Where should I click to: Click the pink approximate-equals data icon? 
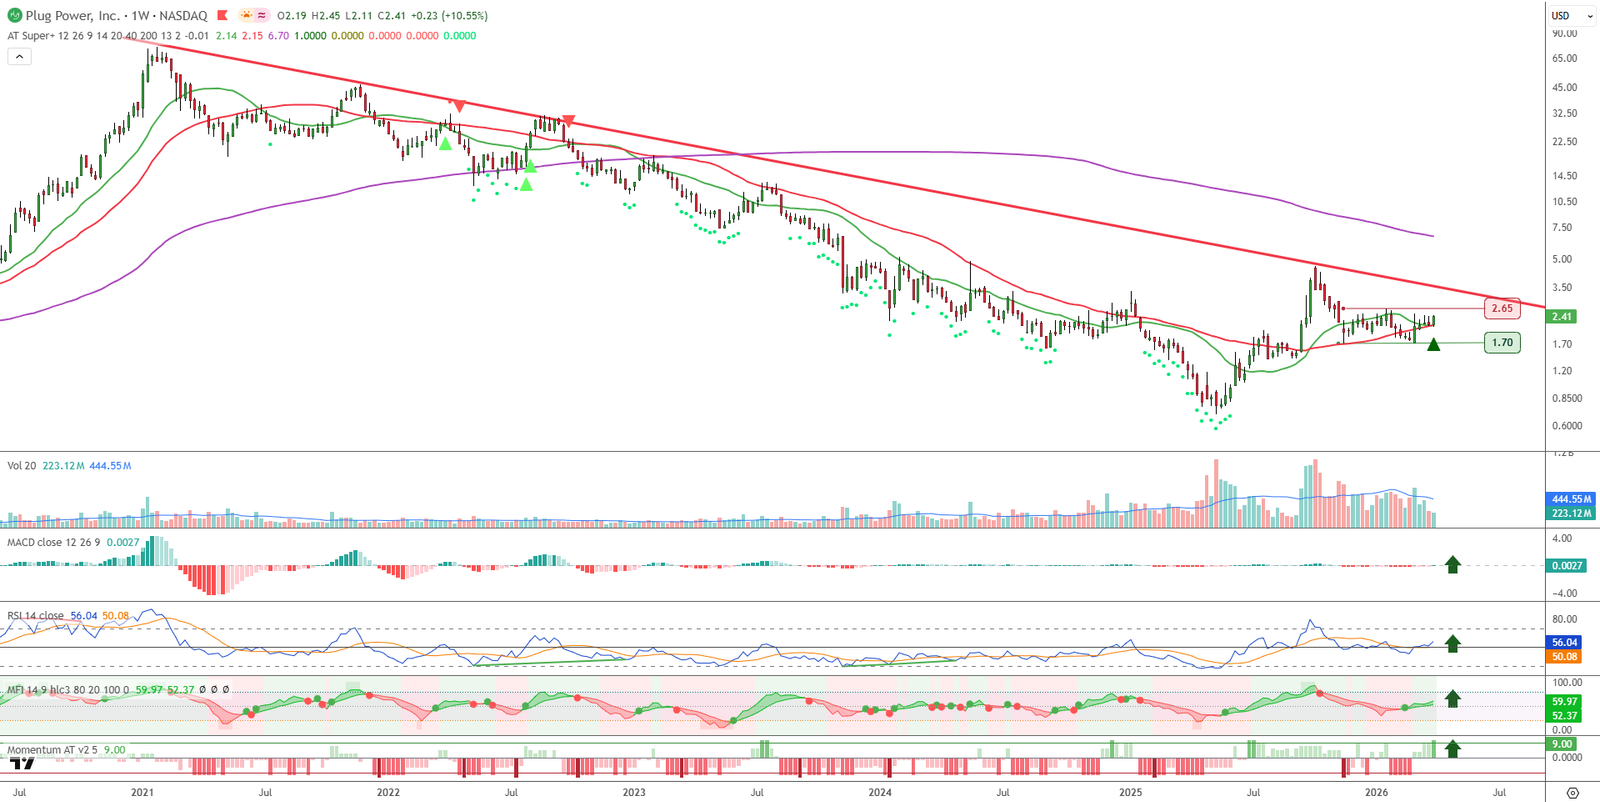(x=262, y=16)
